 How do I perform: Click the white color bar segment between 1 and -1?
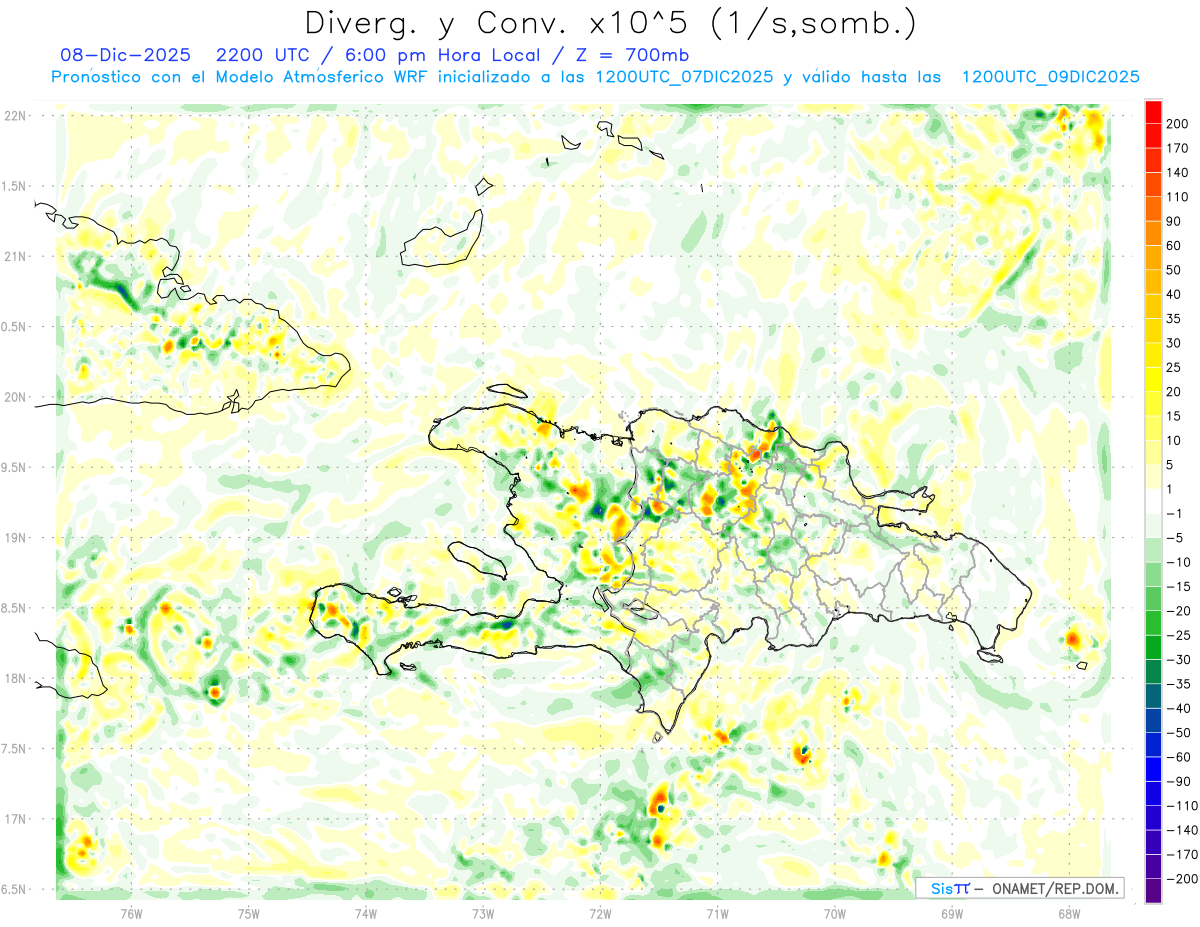1153,502
